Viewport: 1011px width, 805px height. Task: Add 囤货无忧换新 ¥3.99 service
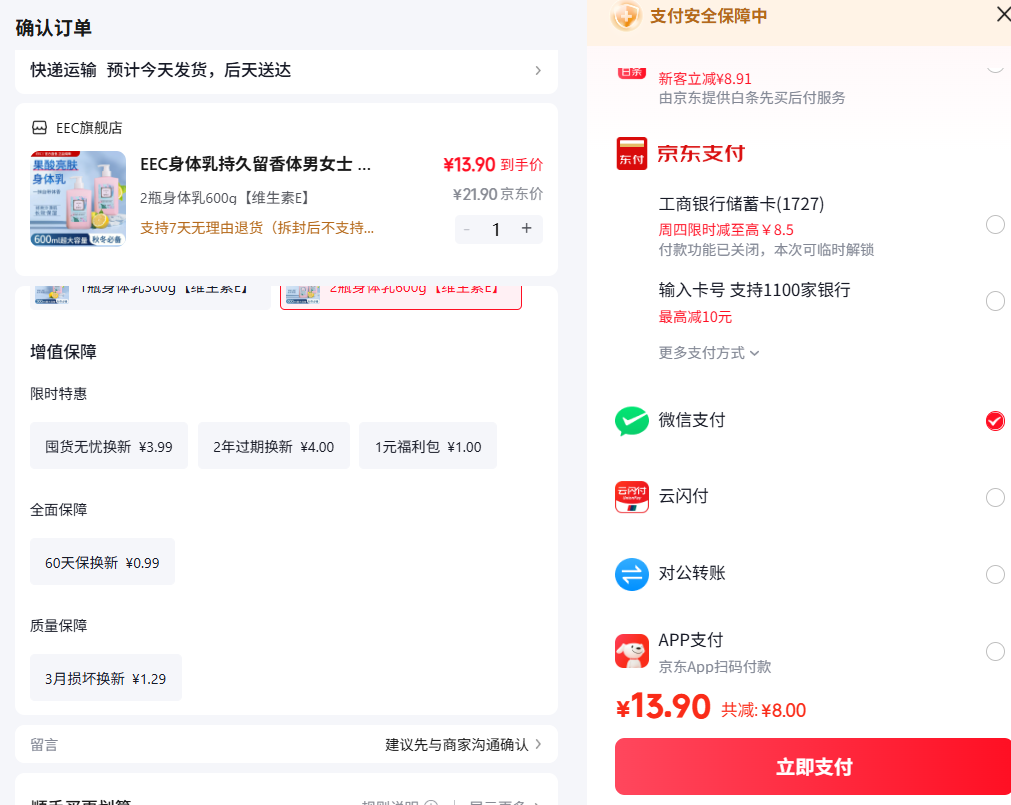(109, 446)
